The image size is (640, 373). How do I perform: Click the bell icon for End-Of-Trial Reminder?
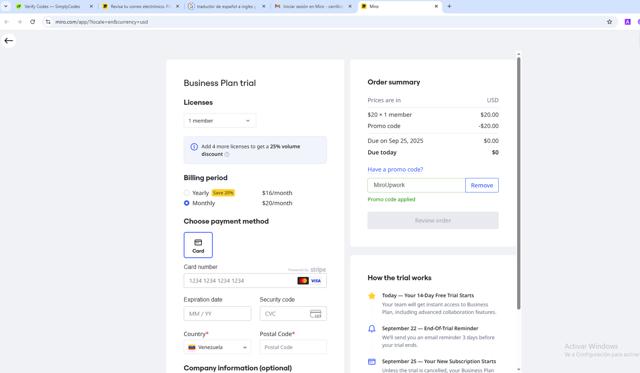click(x=371, y=329)
